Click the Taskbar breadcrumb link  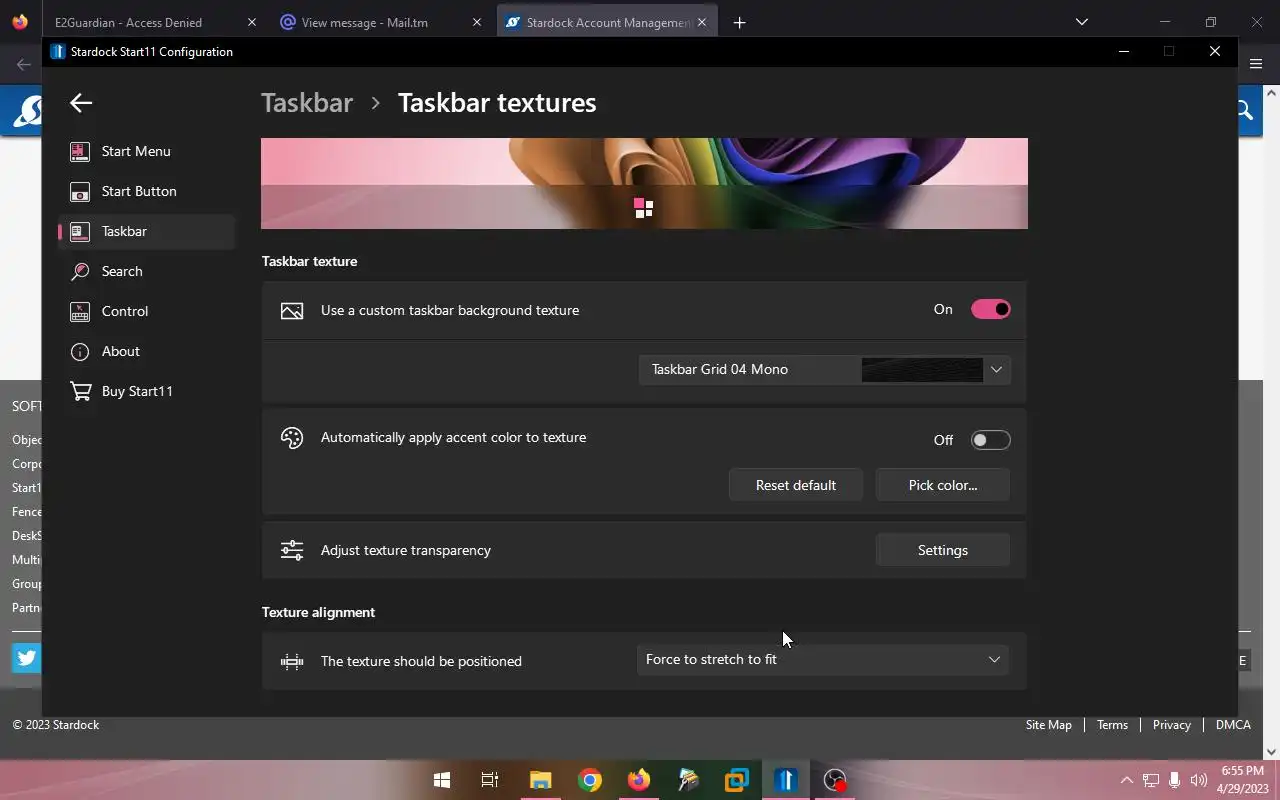[307, 103]
